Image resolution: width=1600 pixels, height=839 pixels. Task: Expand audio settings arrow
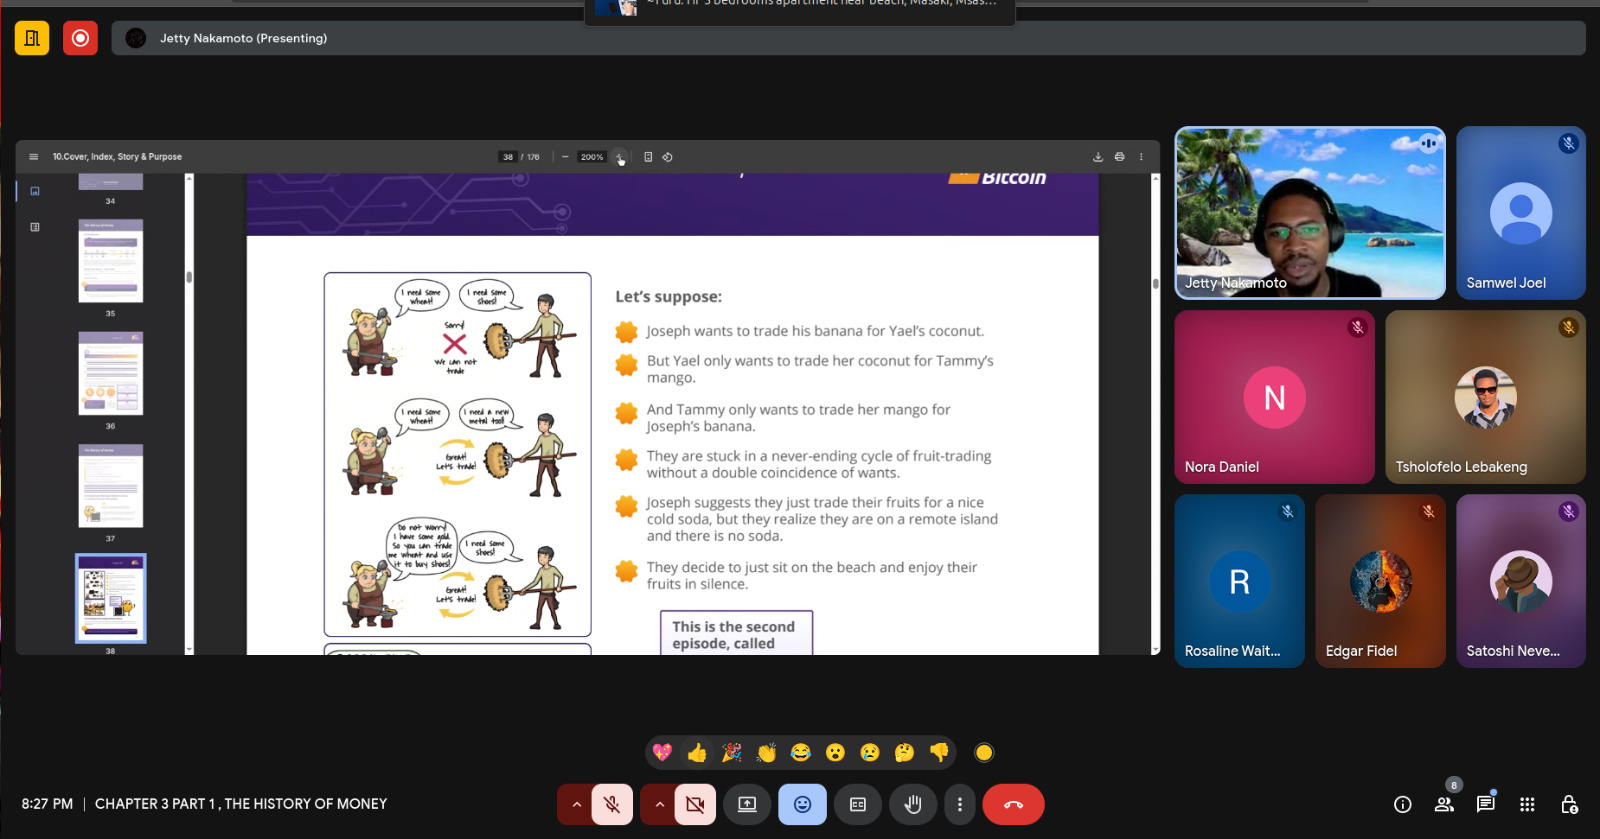[x=576, y=804]
